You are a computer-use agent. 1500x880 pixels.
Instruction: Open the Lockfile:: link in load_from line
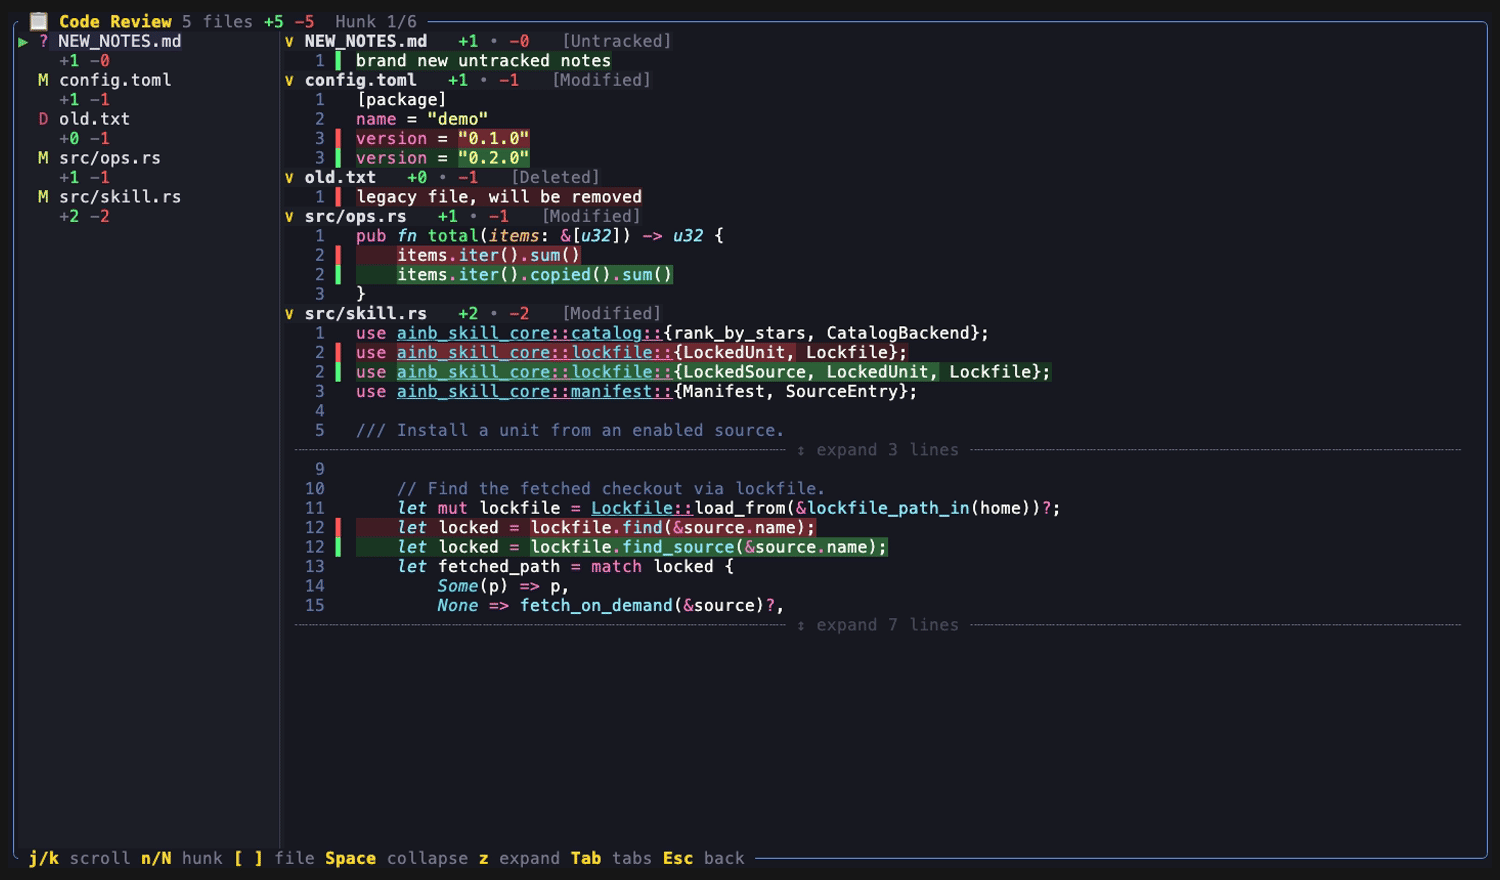tap(642, 508)
